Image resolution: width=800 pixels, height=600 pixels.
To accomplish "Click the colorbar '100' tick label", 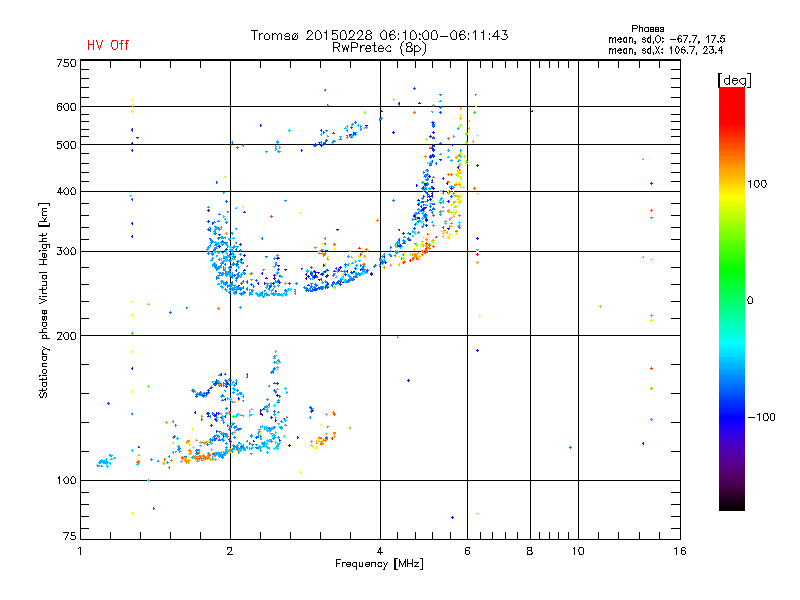I will click(x=757, y=184).
